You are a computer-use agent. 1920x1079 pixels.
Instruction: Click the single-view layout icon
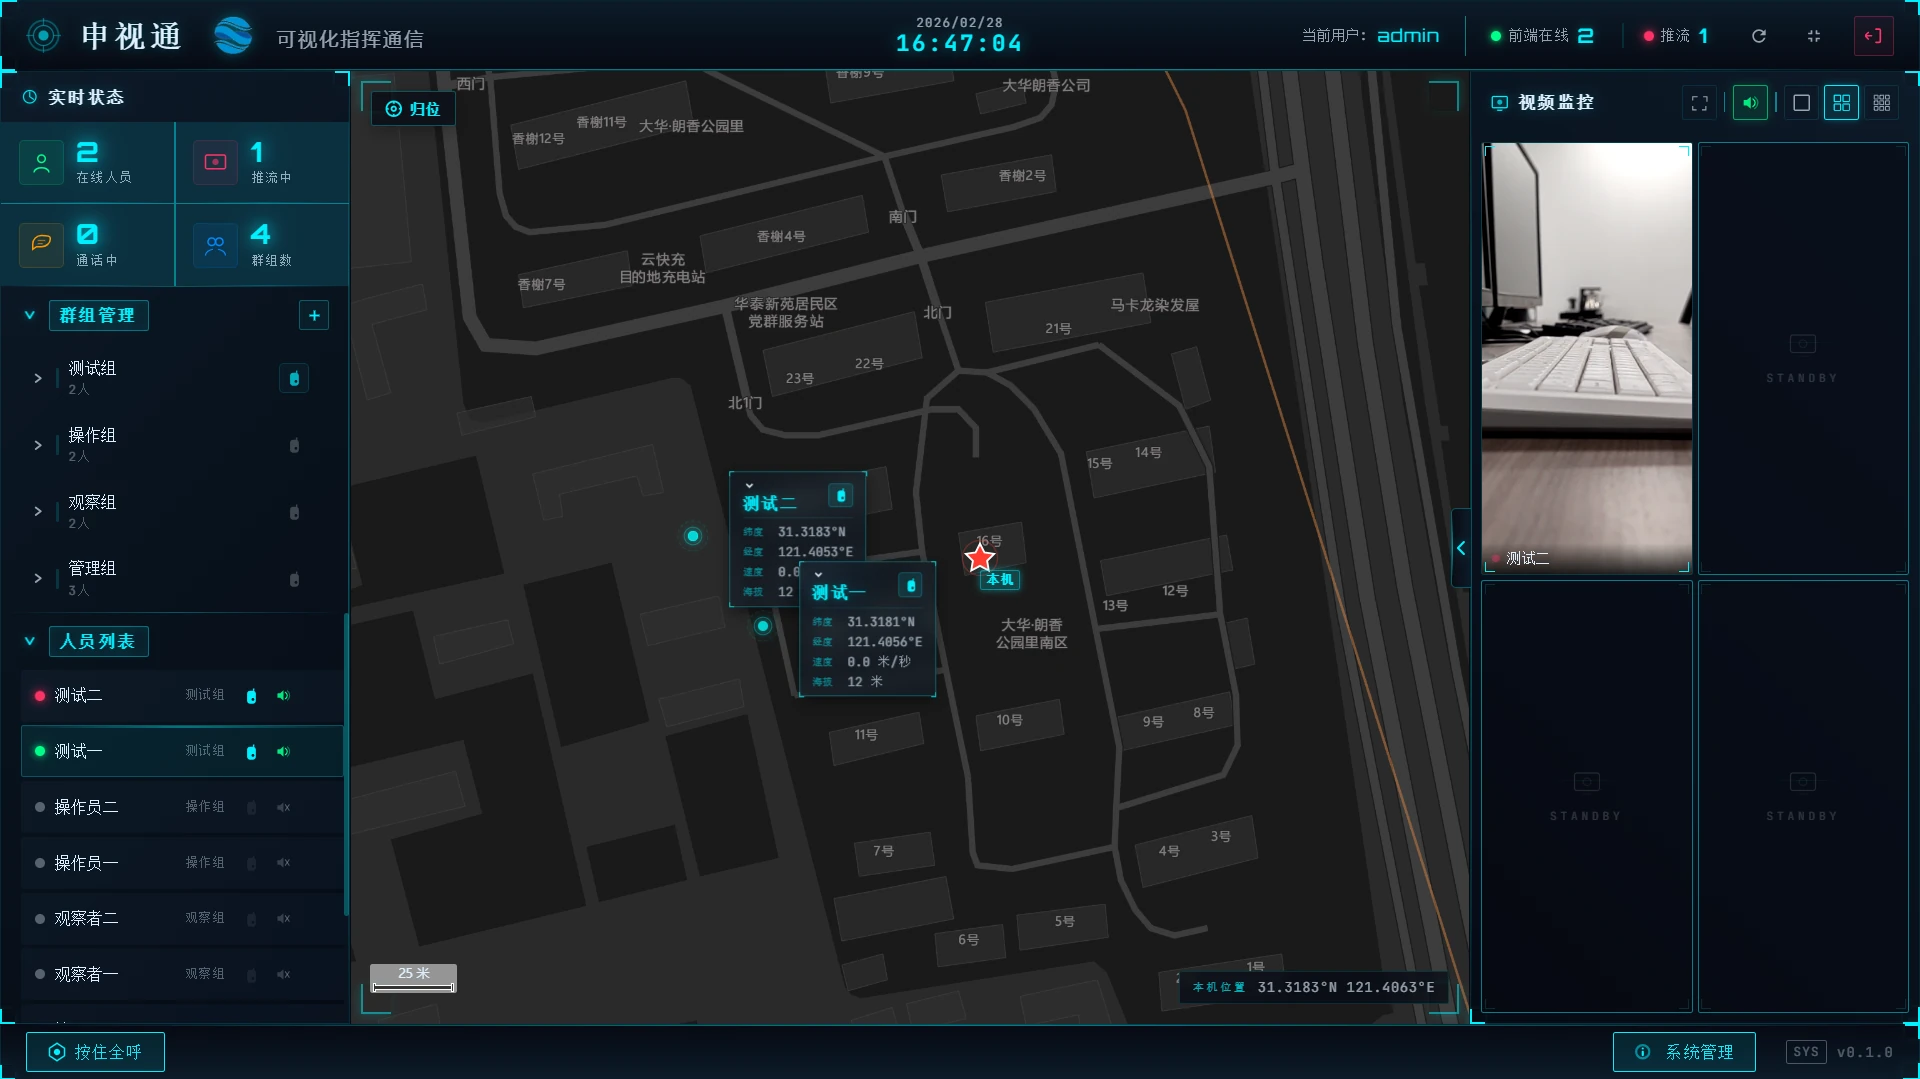(x=1801, y=102)
